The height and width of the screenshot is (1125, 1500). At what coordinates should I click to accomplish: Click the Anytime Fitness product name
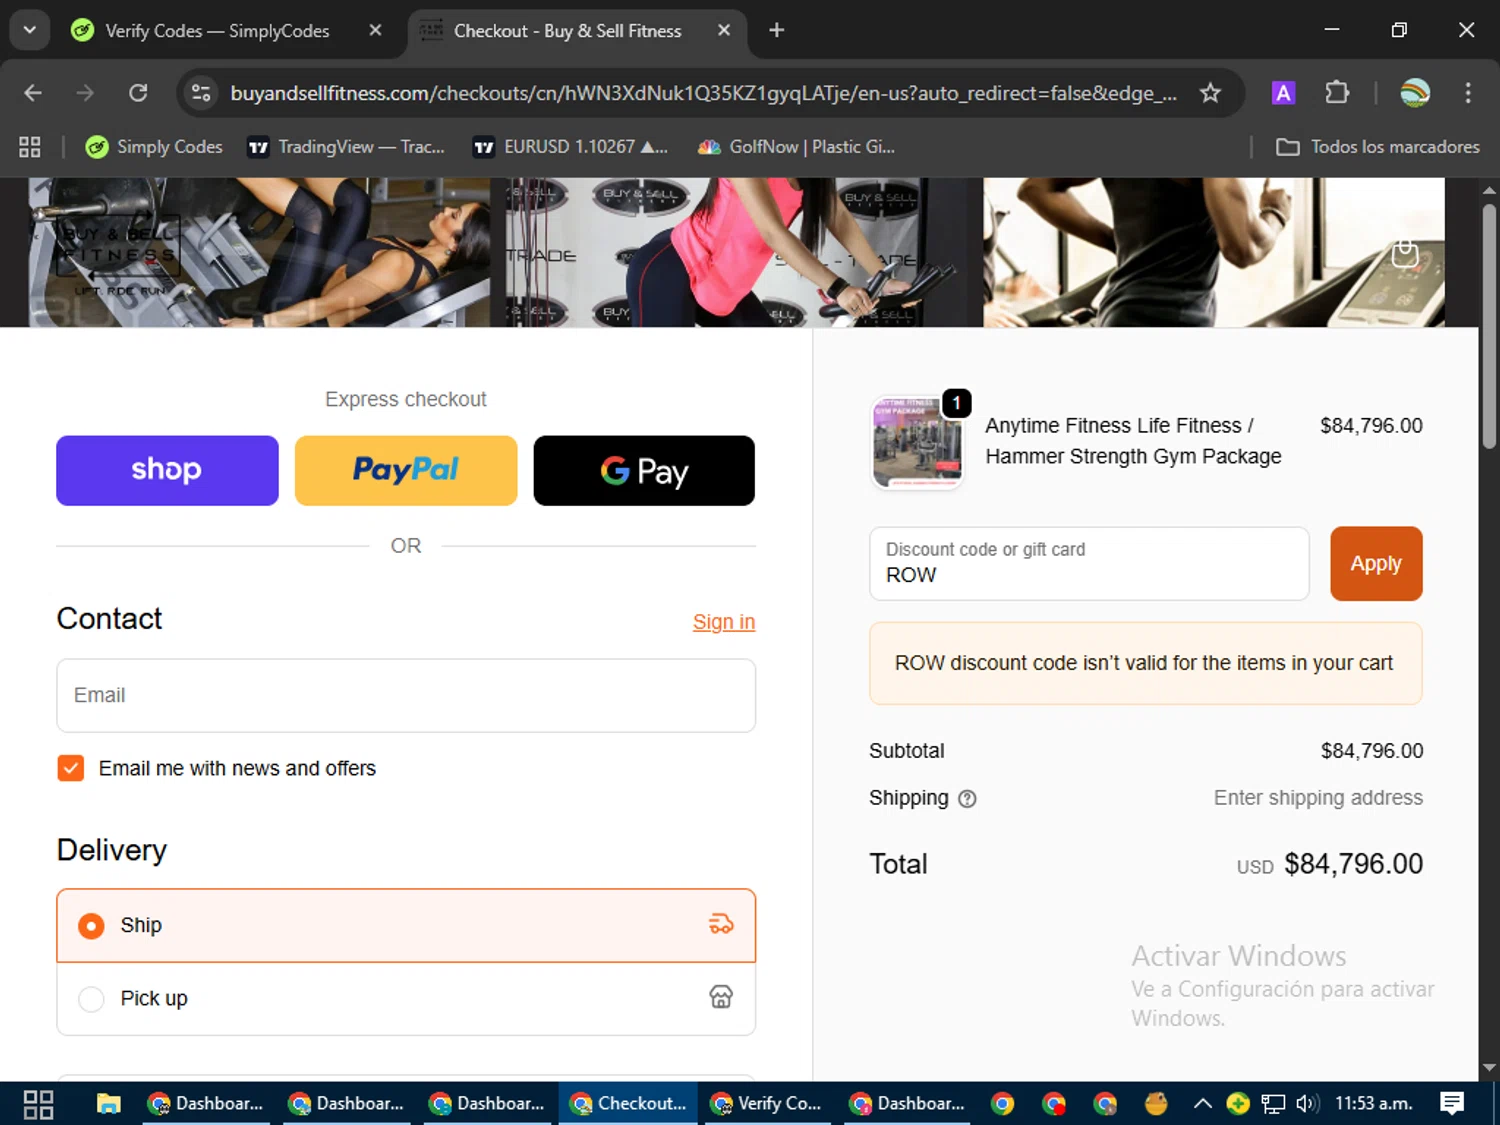(x=1133, y=441)
